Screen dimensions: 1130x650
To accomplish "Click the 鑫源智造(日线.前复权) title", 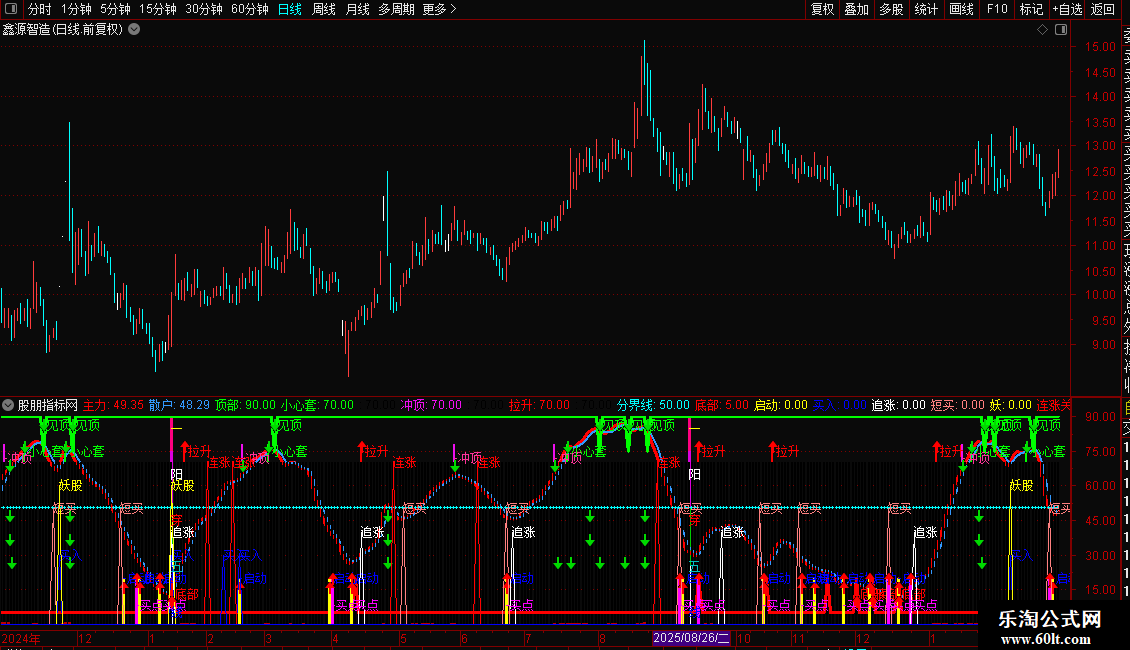I will 63,30.
